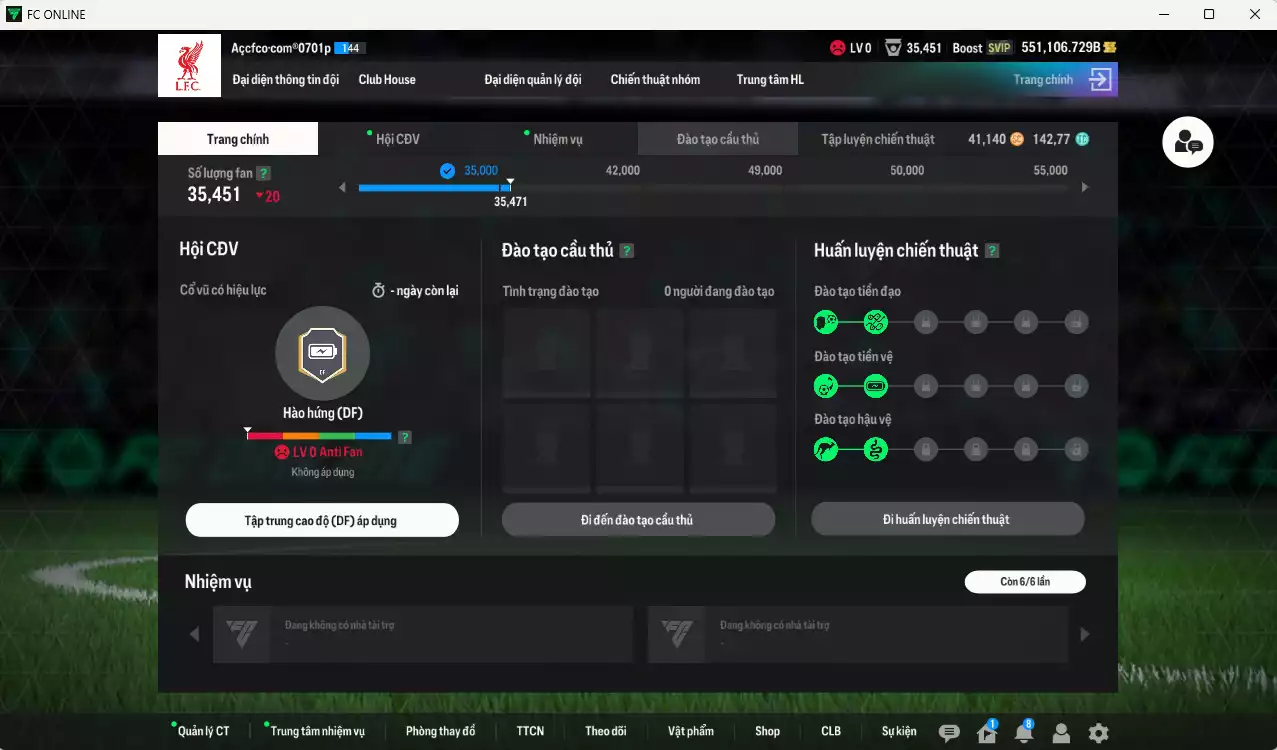This screenshot has height=750, width=1277.
Task: Click the kangaroo defender training icon
Action: [825, 450]
